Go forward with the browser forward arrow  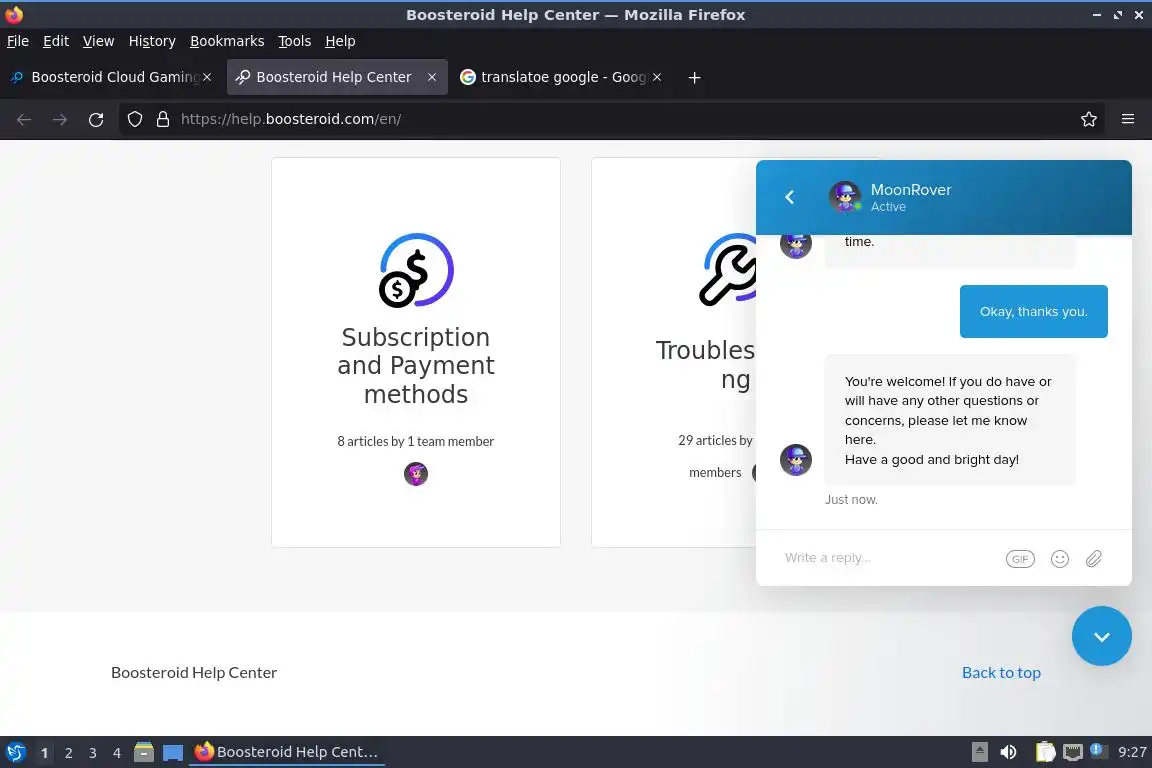tap(60, 119)
